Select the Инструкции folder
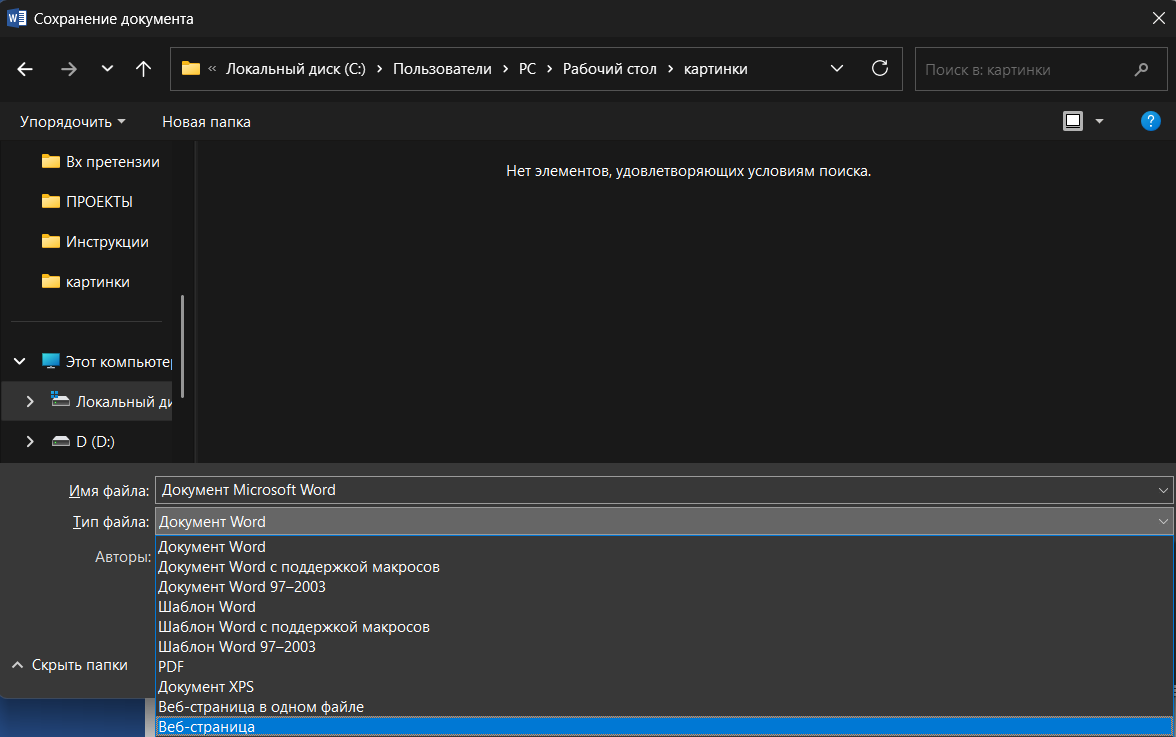The image size is (1176, 737). (94, 241)
